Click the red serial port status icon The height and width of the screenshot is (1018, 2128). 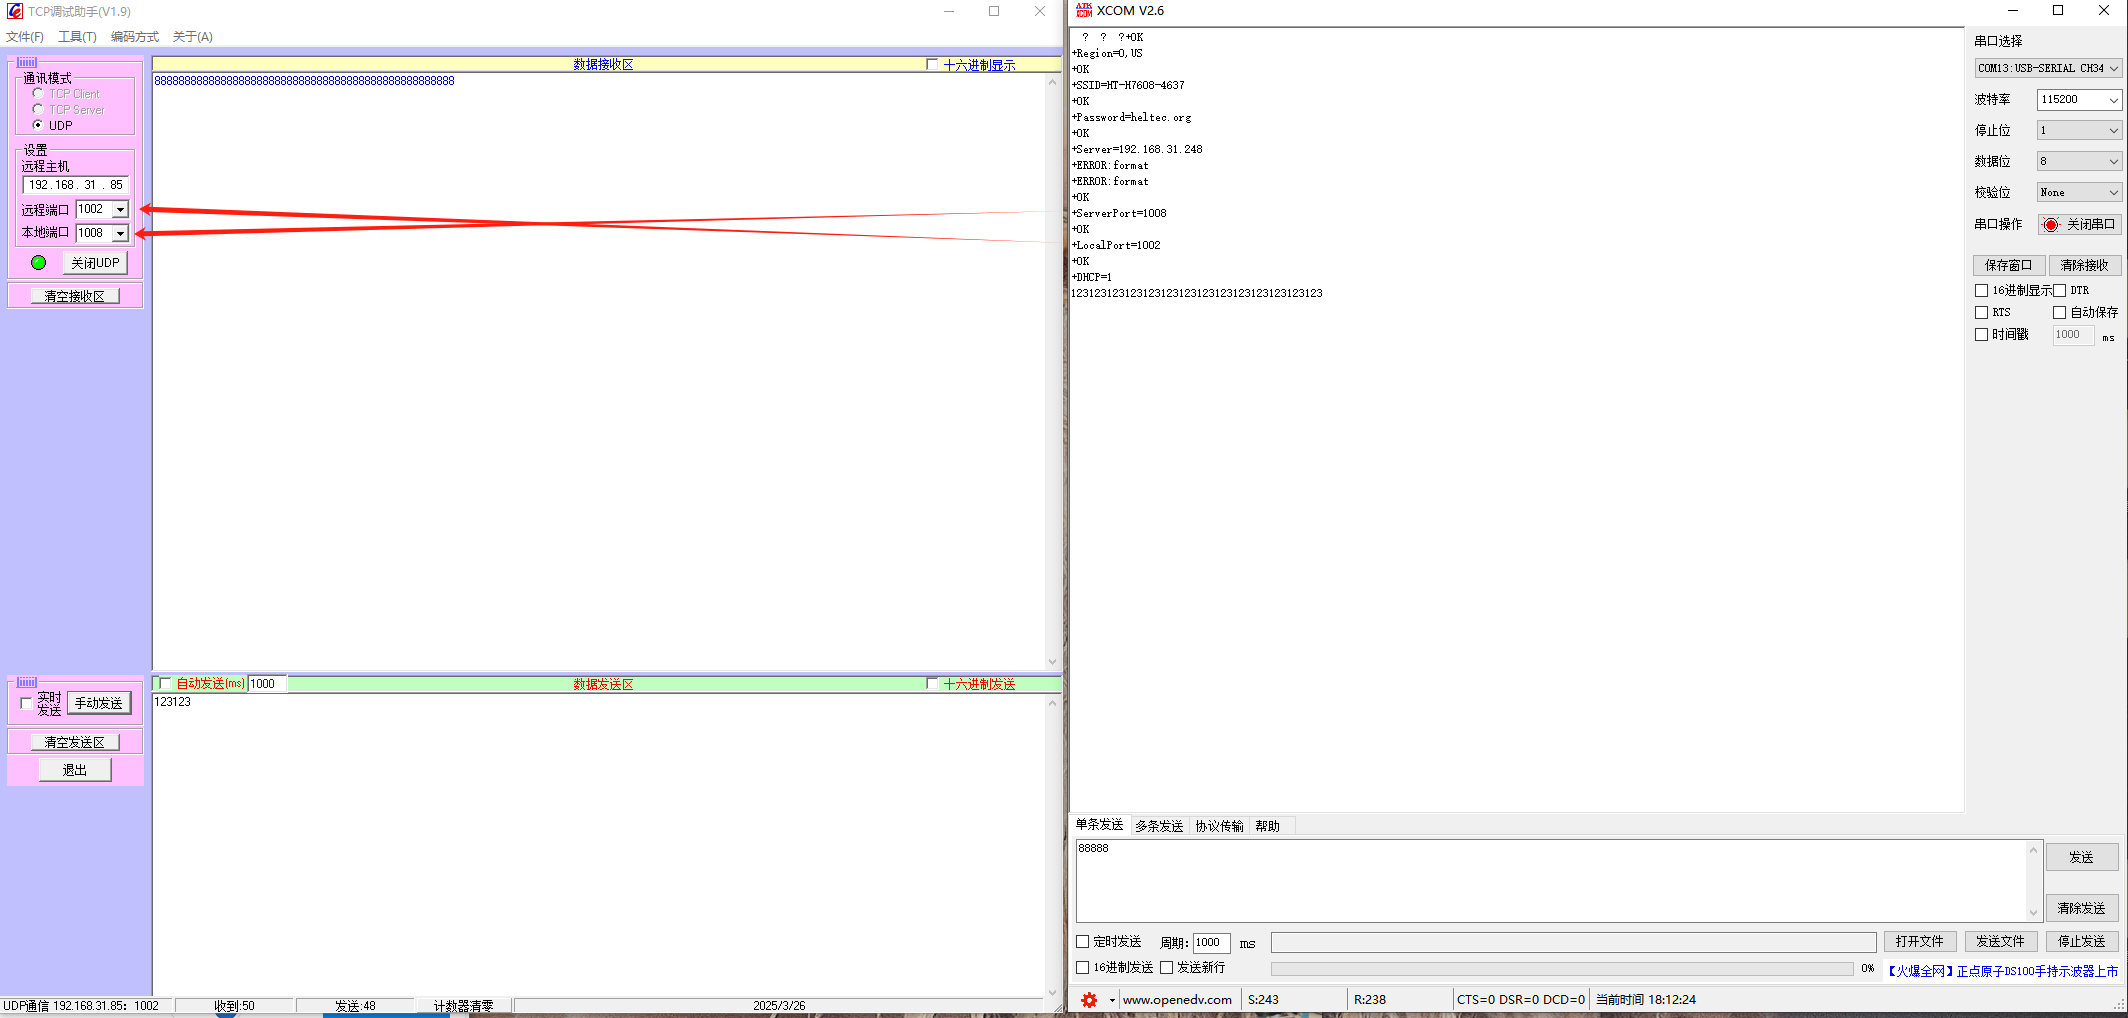(2051, 225)
